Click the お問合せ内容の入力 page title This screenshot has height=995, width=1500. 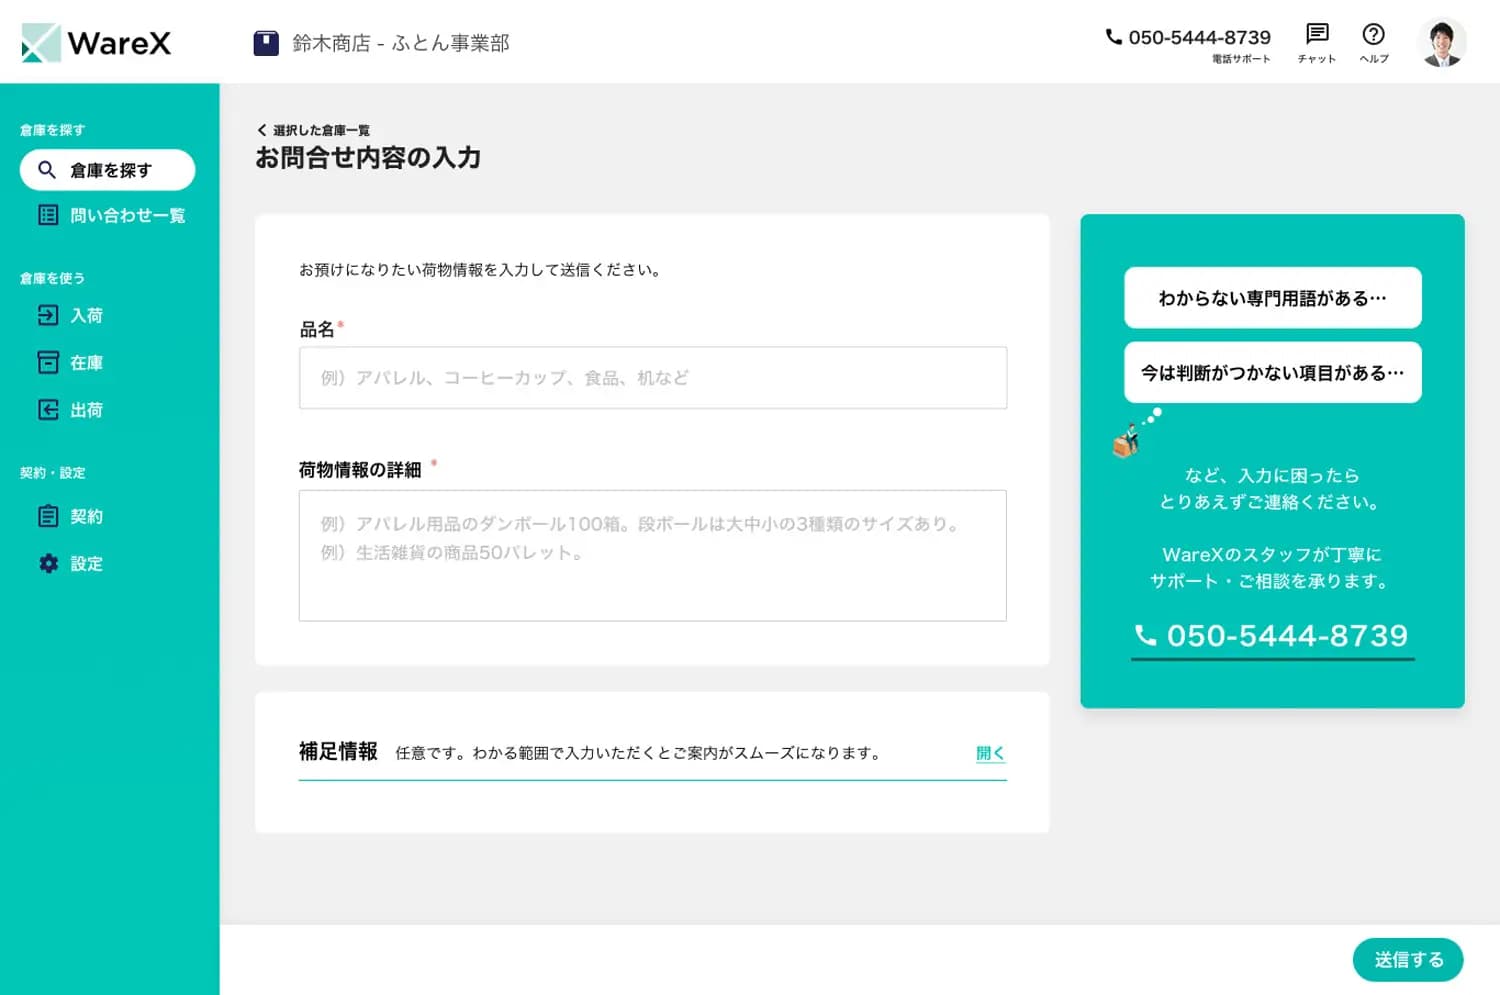(368, 158)
